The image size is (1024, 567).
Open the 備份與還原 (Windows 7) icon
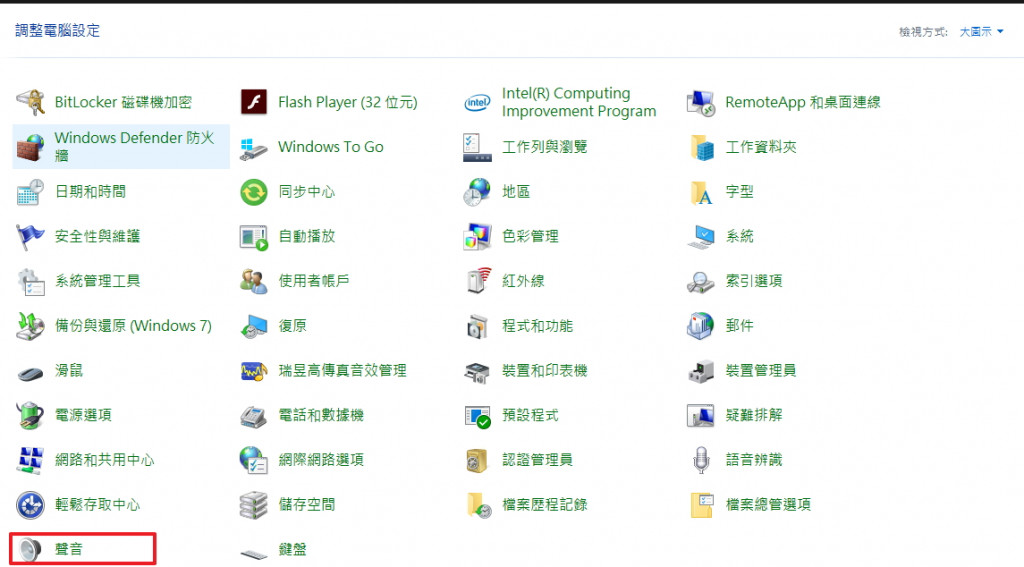(x=31, y=326)
